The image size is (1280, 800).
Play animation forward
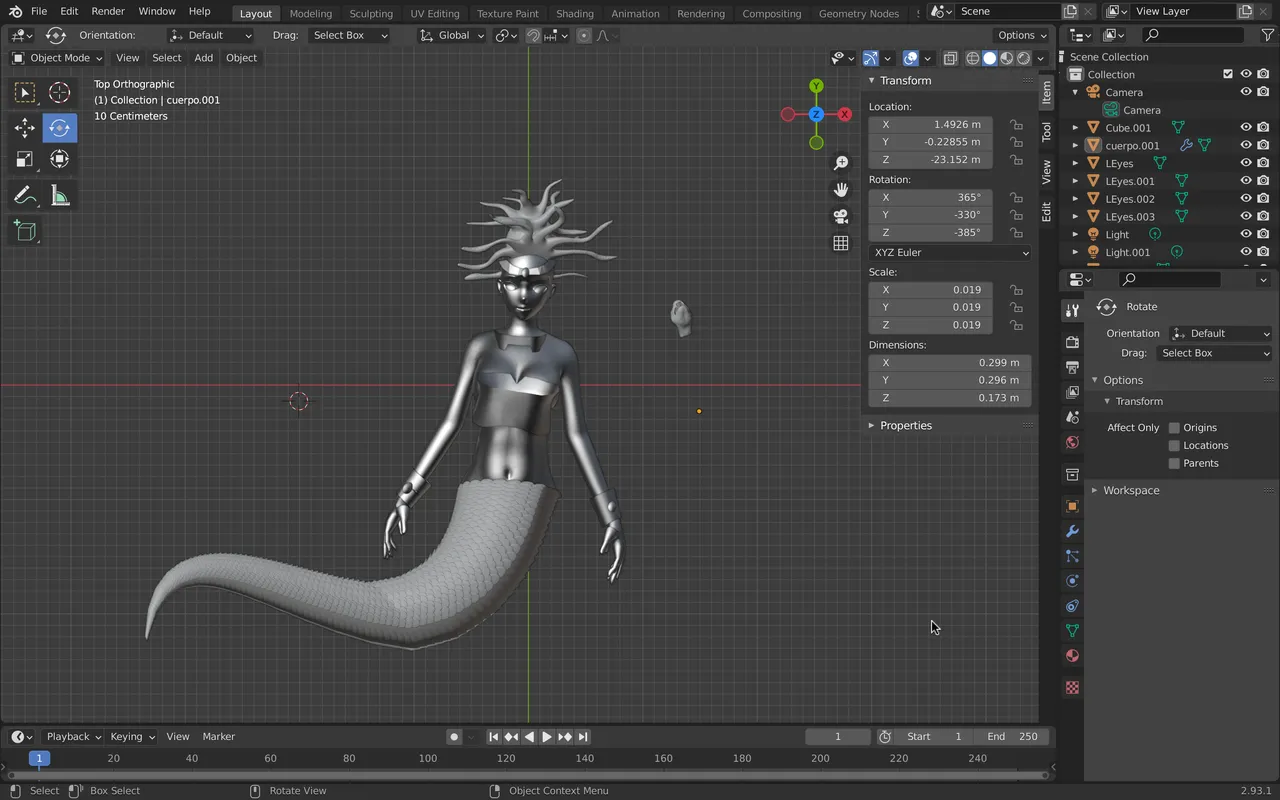click(x=547, y=737)
